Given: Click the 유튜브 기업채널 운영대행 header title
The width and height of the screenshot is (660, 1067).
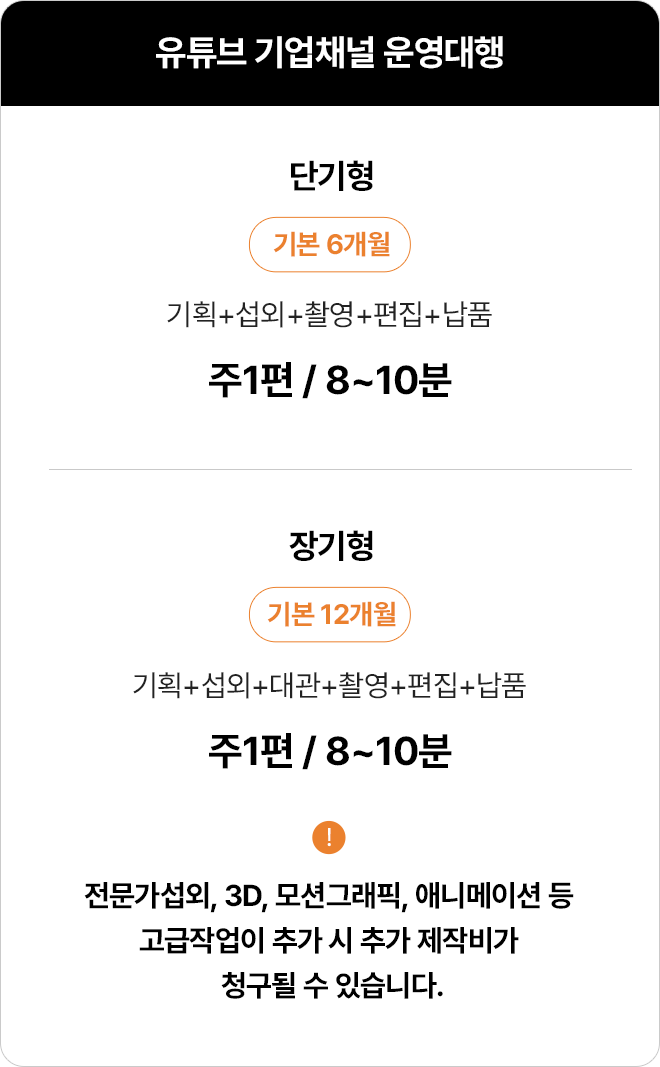Looking at the screenshot, I should (x=330, y=52).
